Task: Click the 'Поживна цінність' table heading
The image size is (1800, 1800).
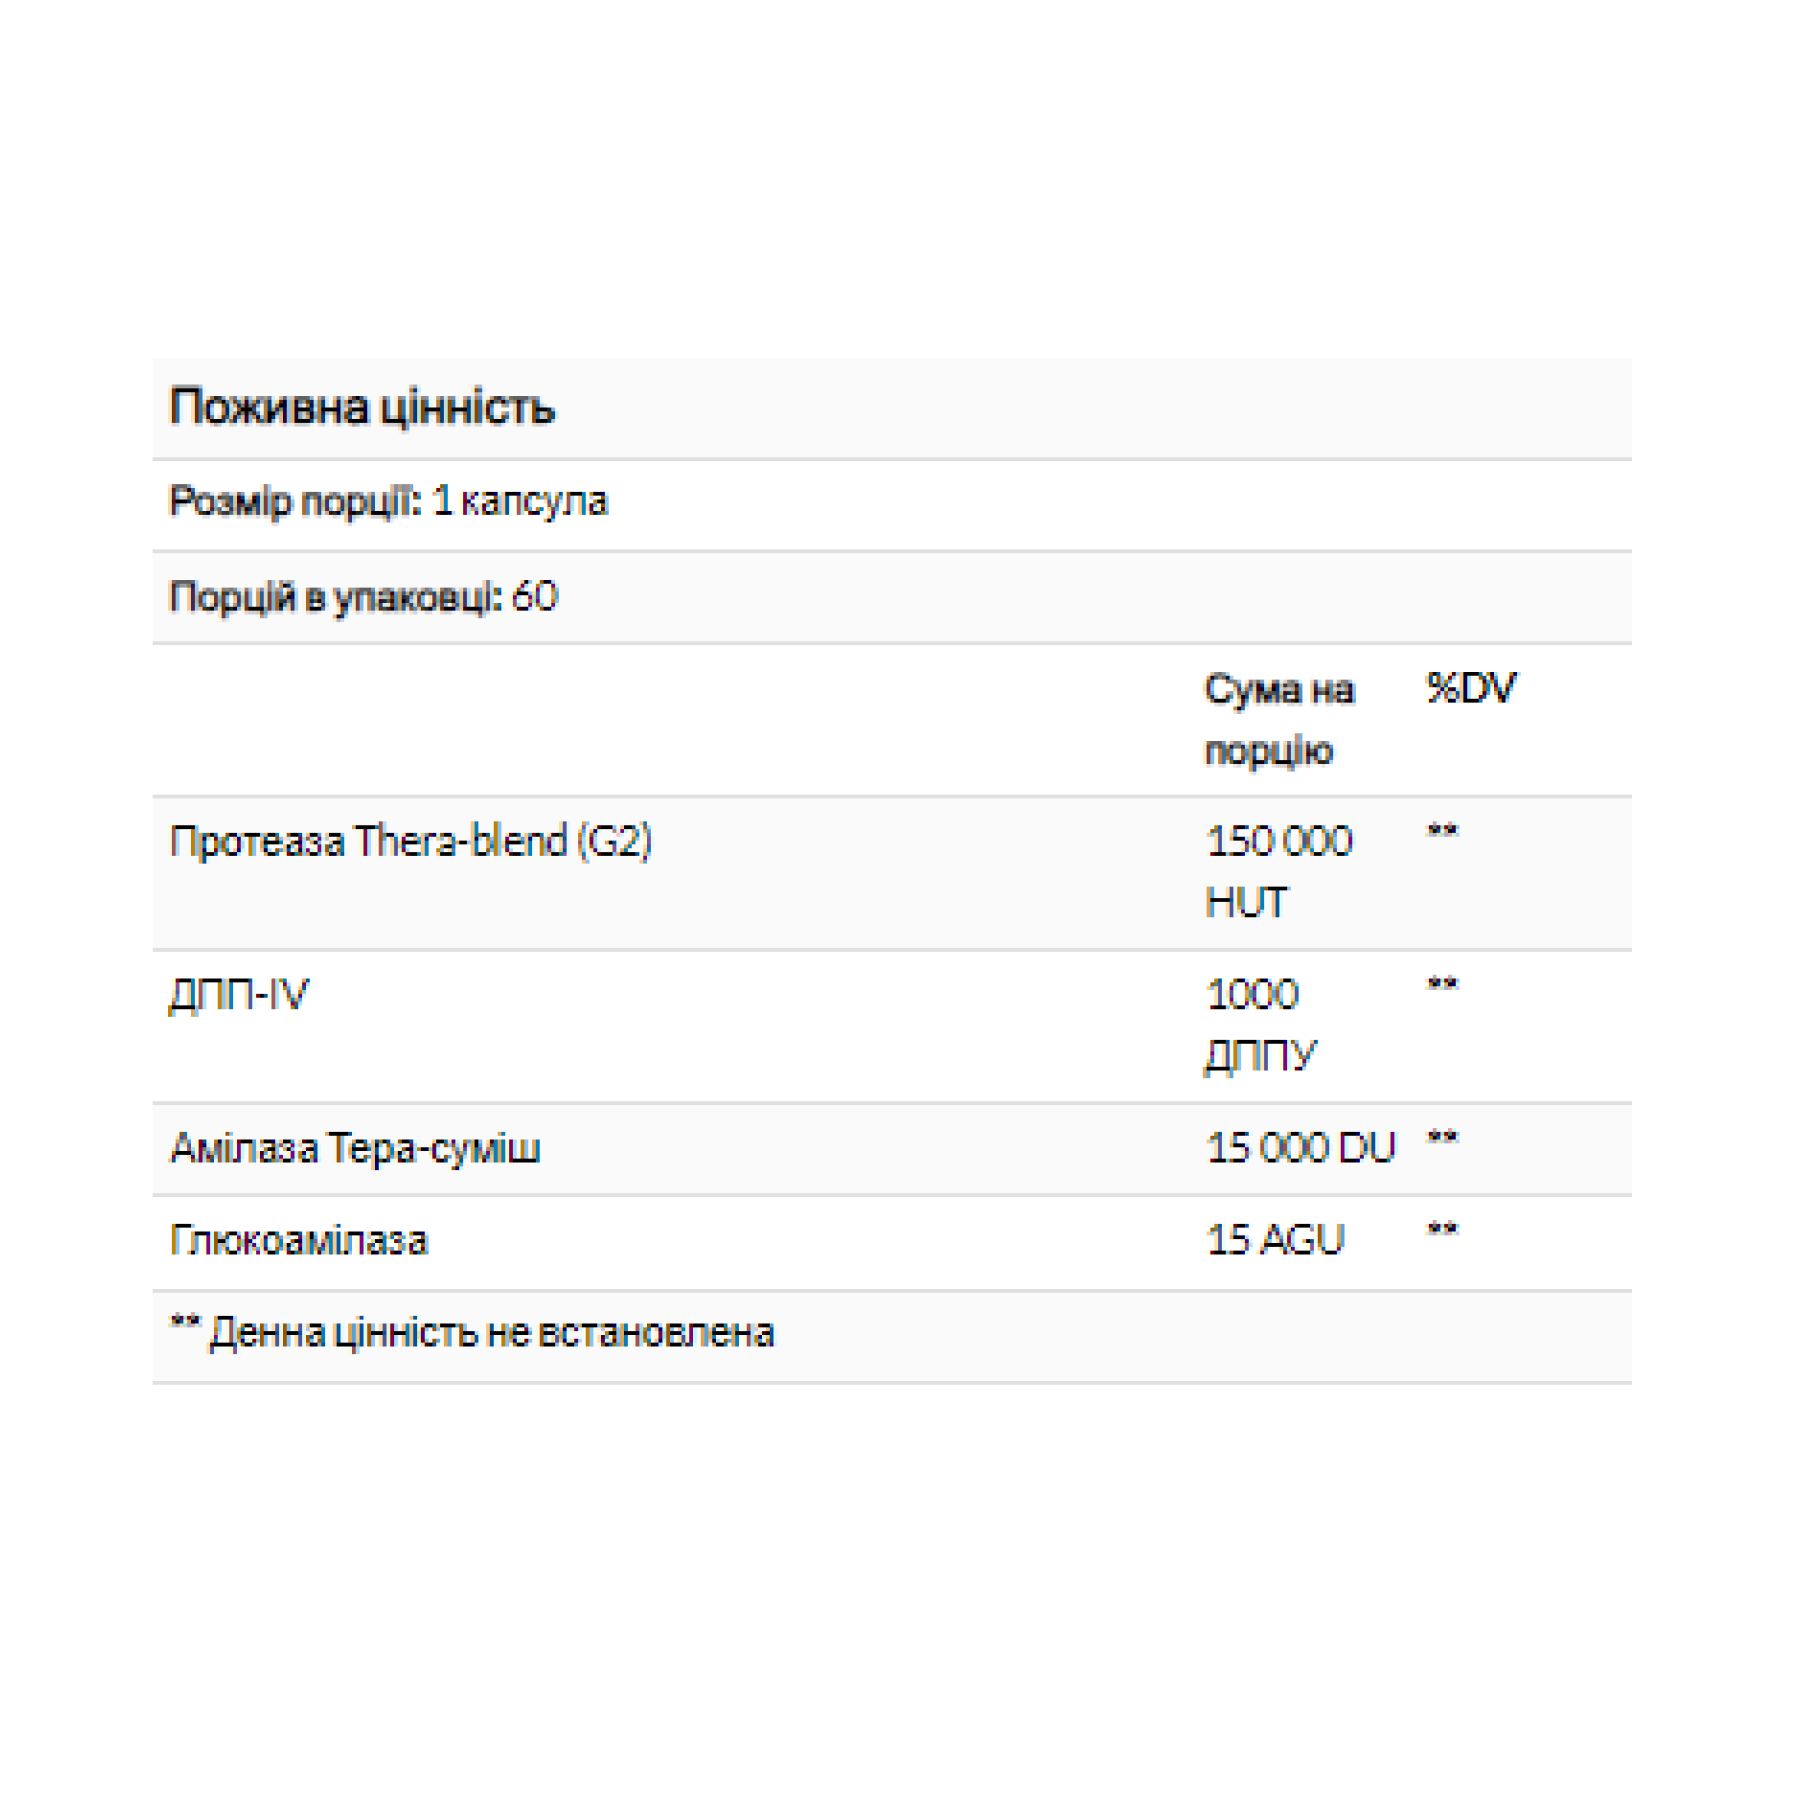Action: [x=362, y=407]
